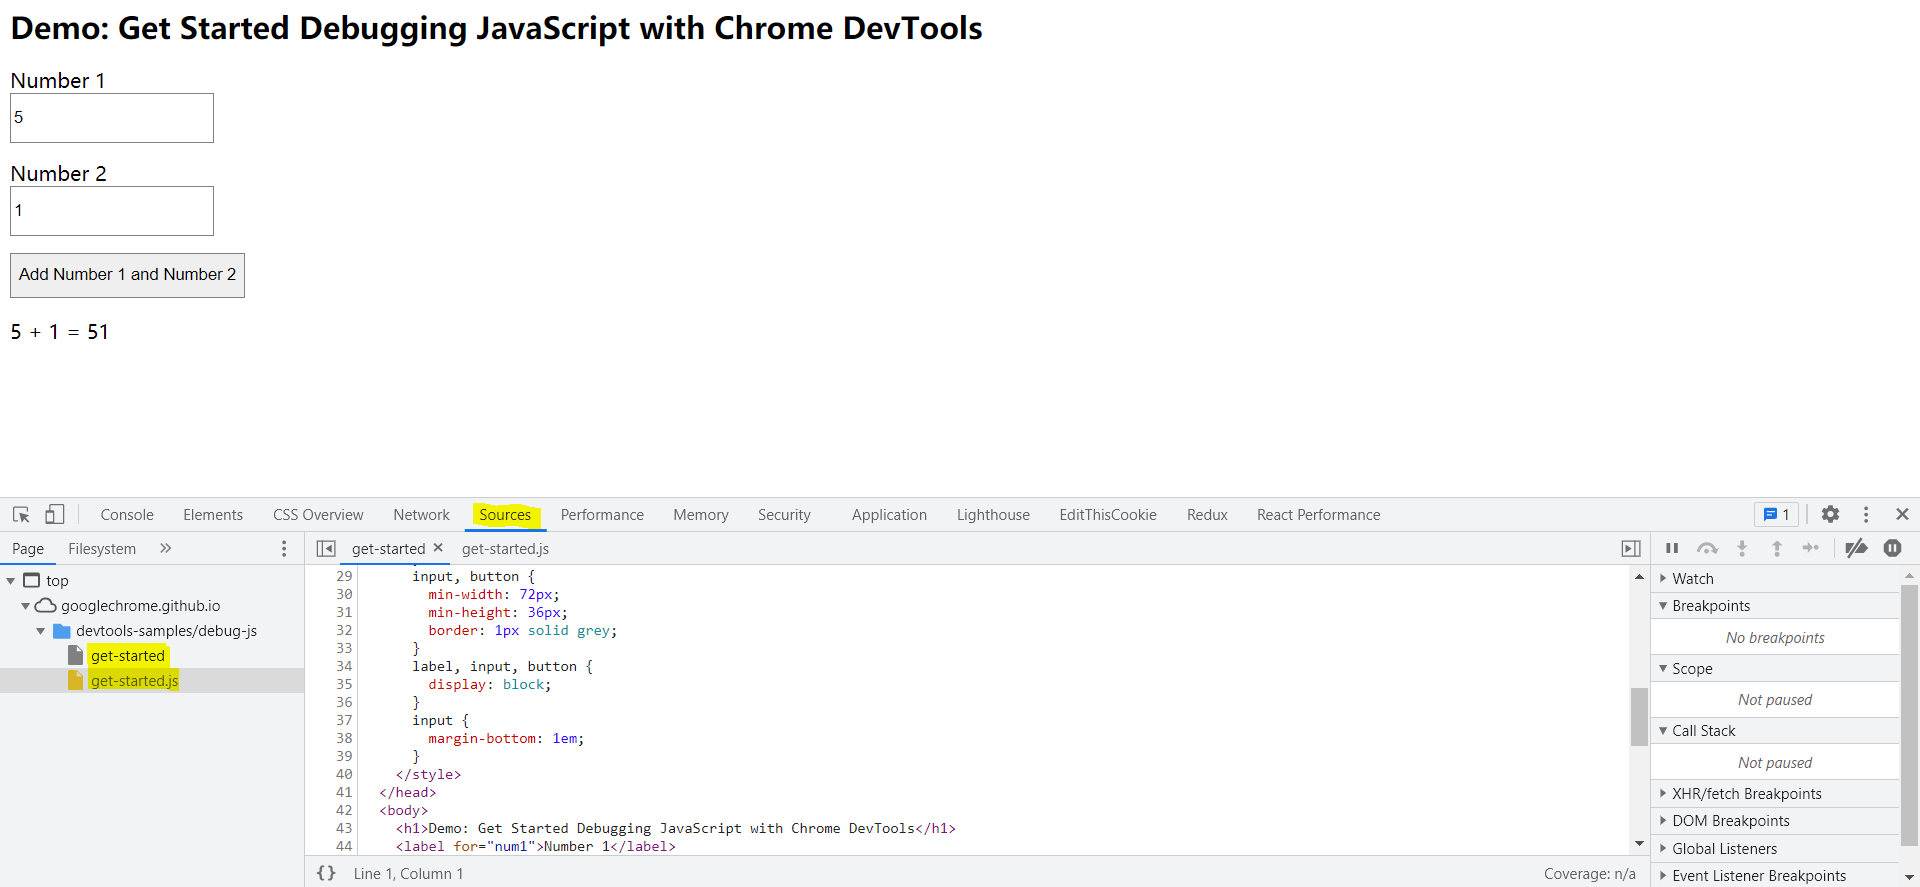Click line number 35 in gutter
The image size is (1920, 887).
pos(344,685)
